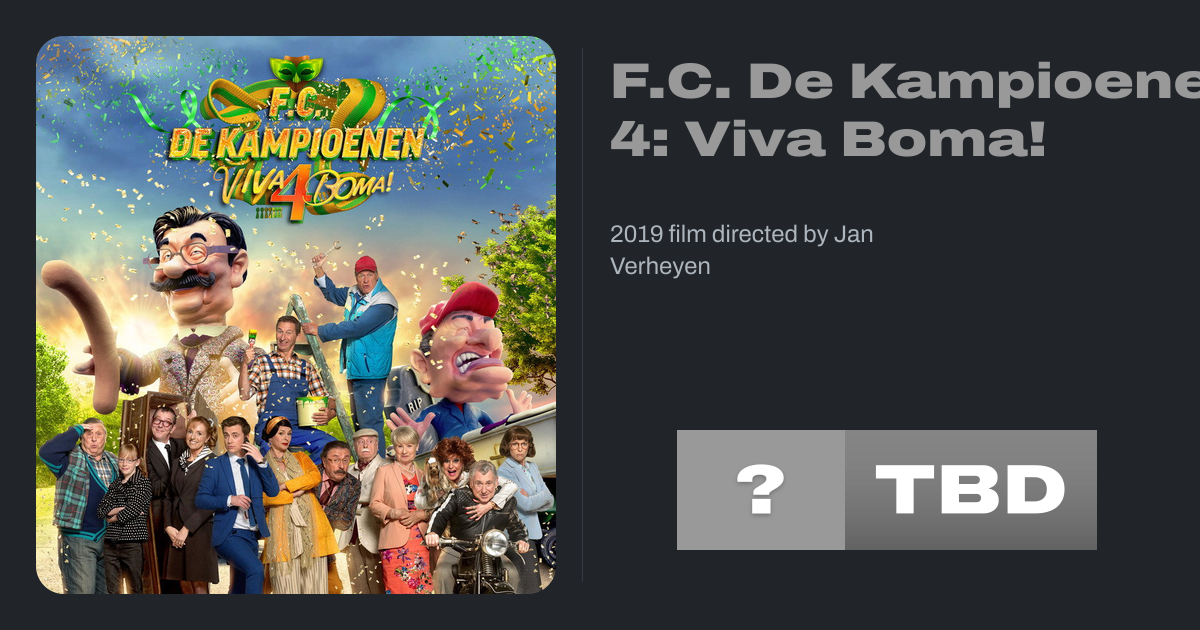Click the woman in floral dress
This screenshot has width=1200, height=630.
point(401,510)
